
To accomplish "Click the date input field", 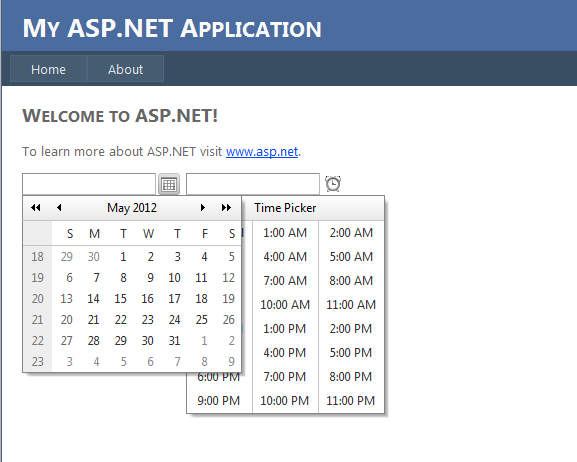I will [89, 184].
